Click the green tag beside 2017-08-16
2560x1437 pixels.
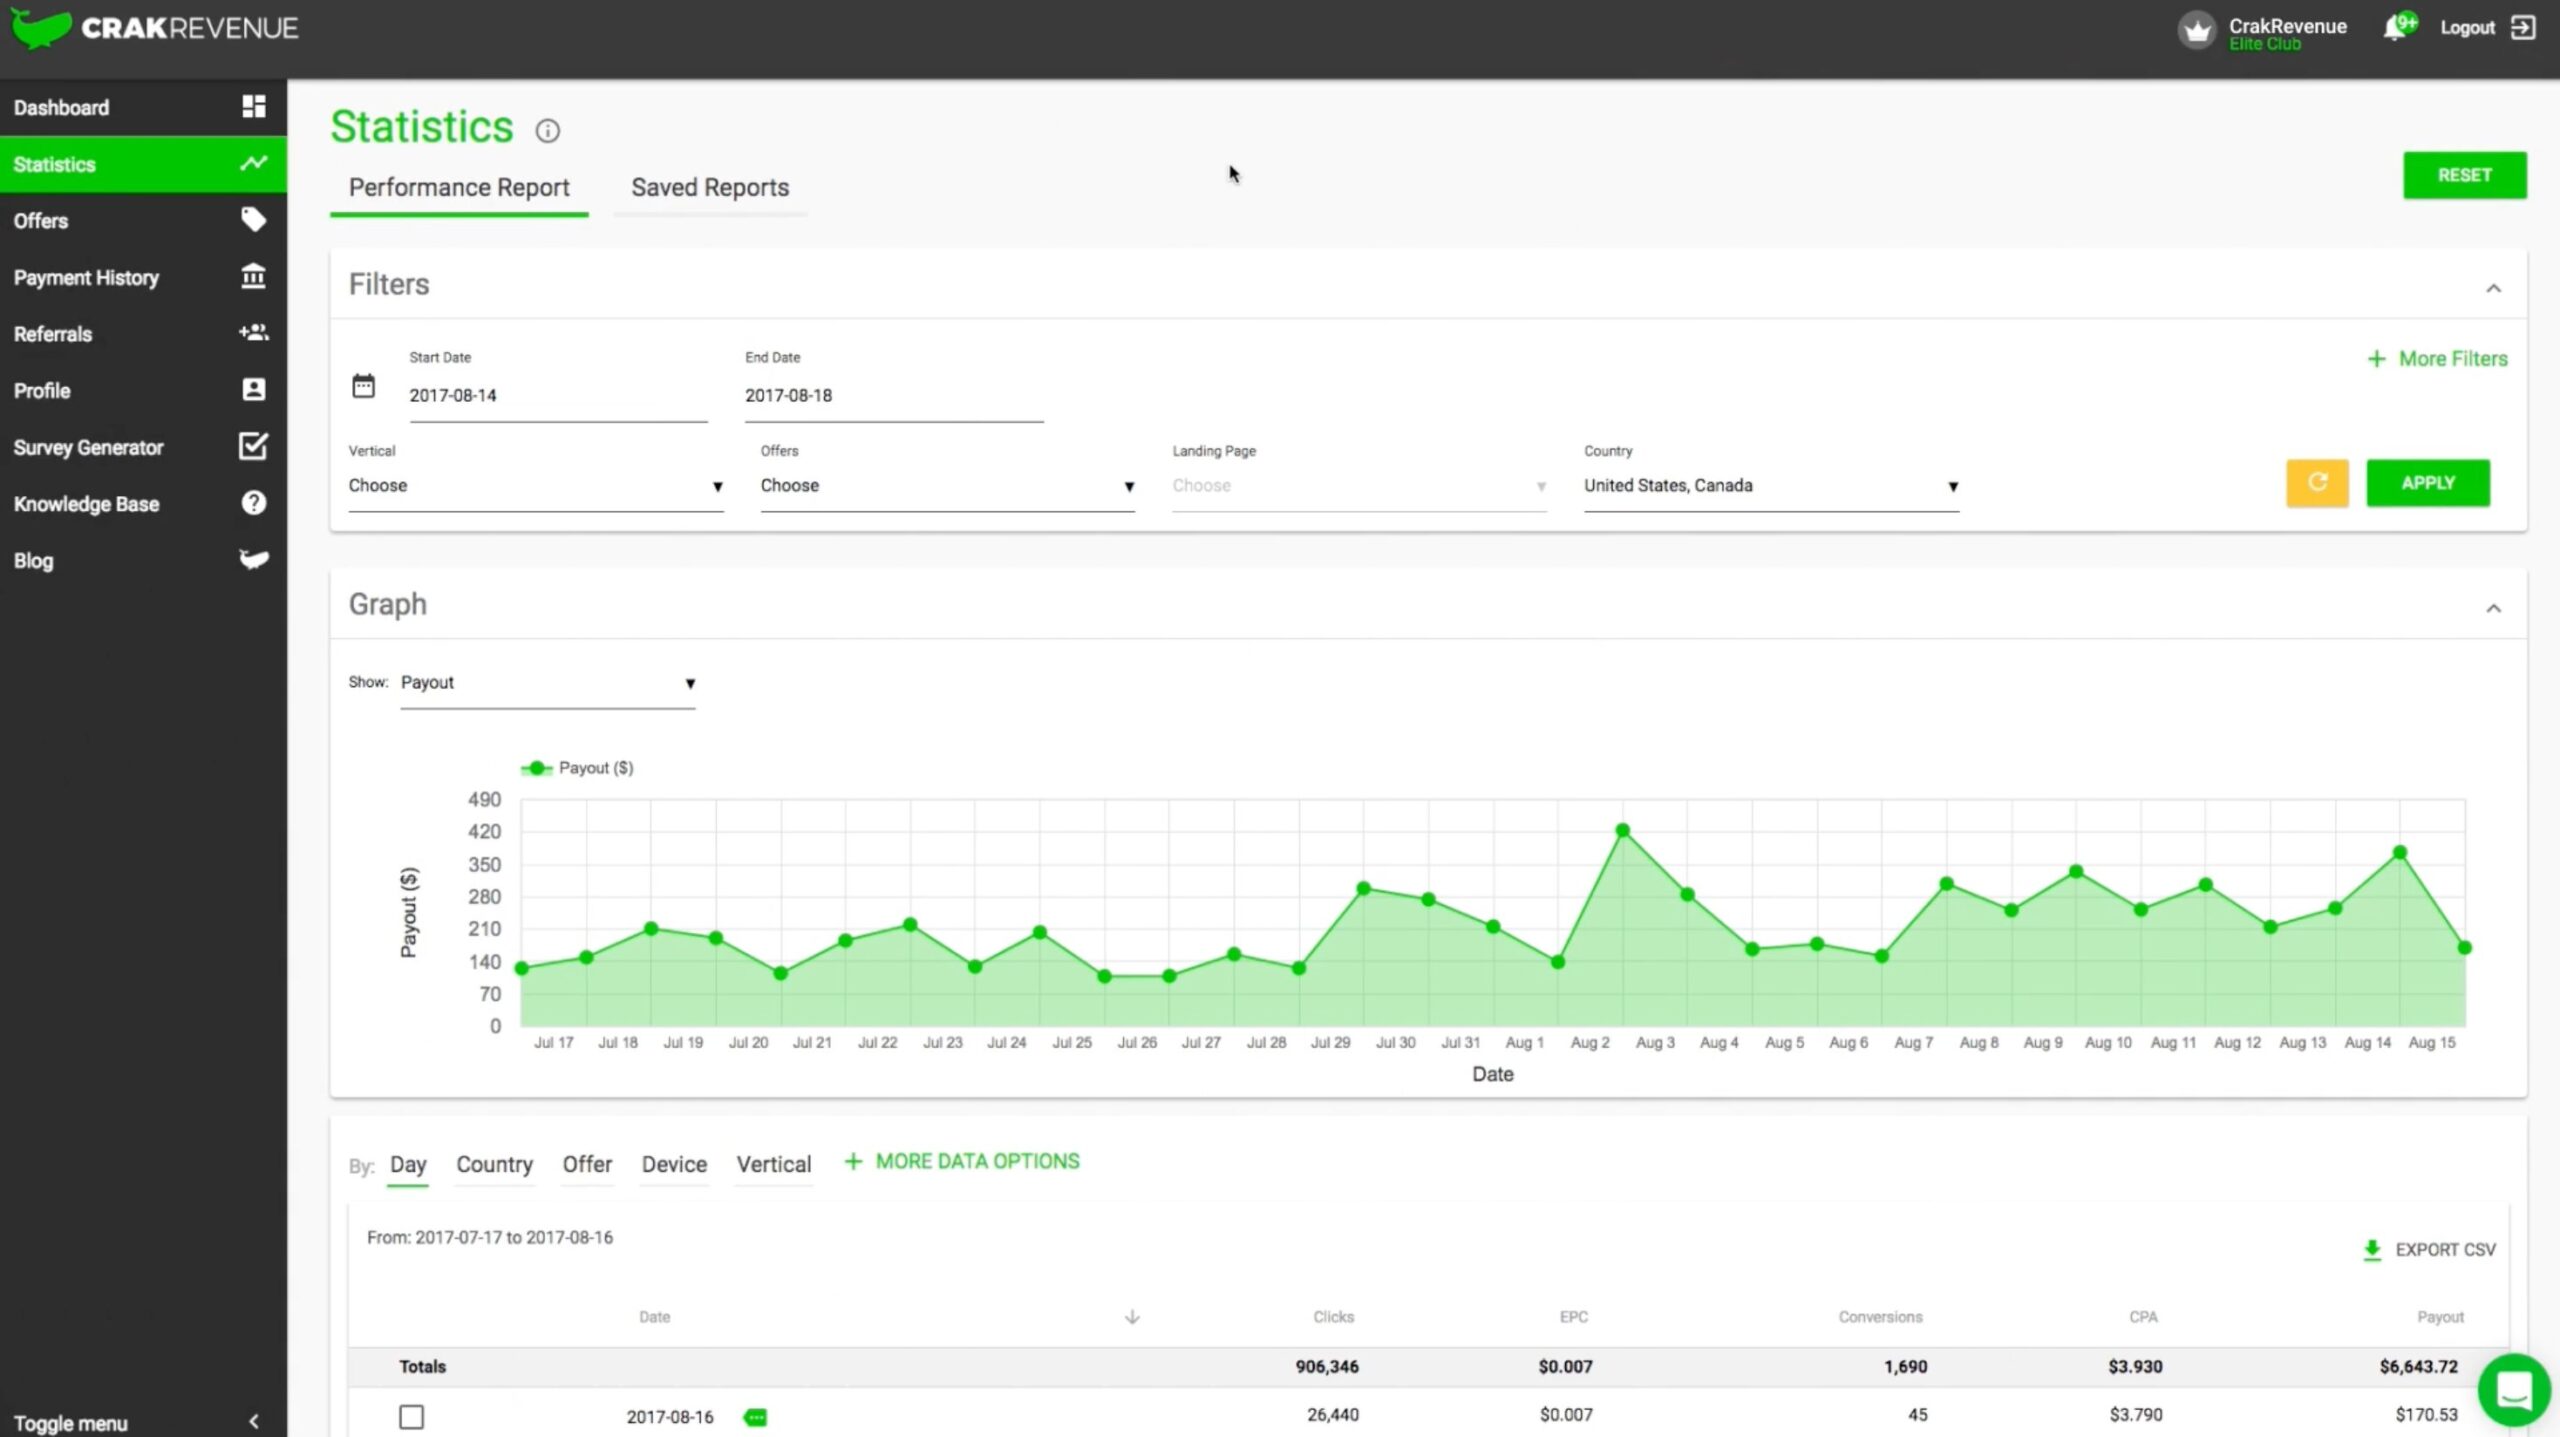click(756, 1417)
